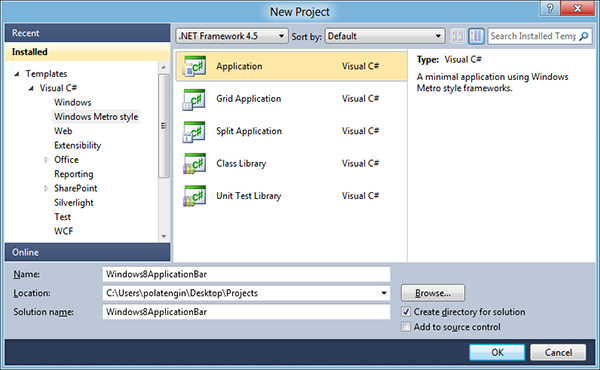Select the Unit Test Library template icon

[x=194, y=196]
